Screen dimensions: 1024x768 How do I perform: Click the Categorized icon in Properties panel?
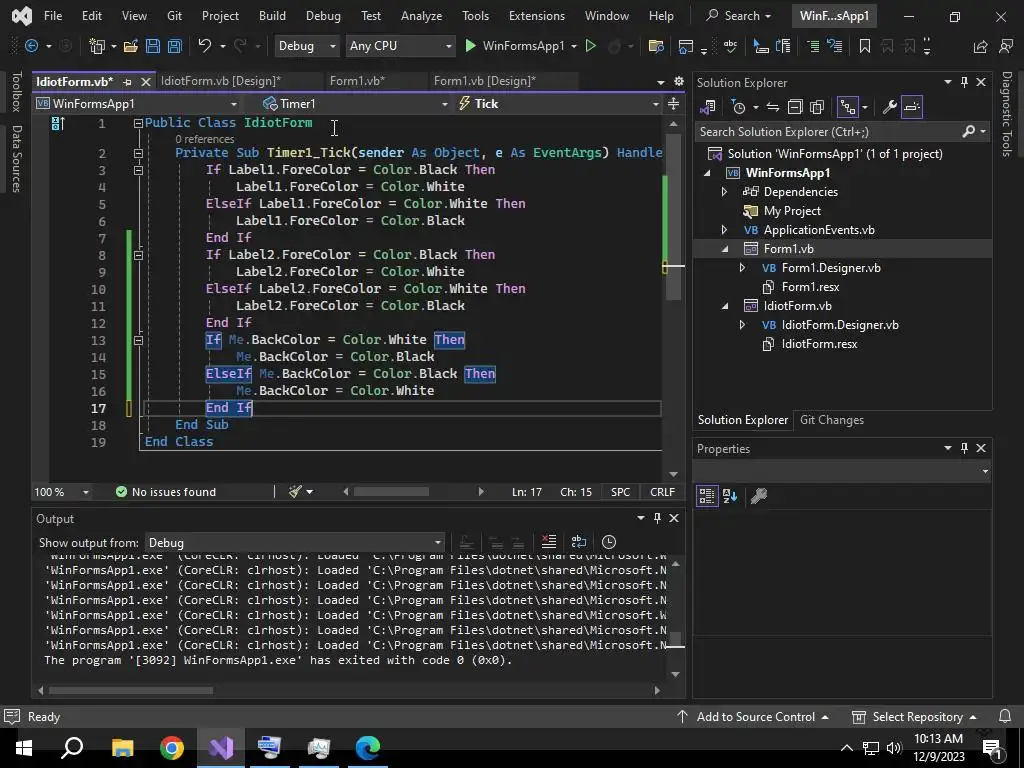point(707,496)
